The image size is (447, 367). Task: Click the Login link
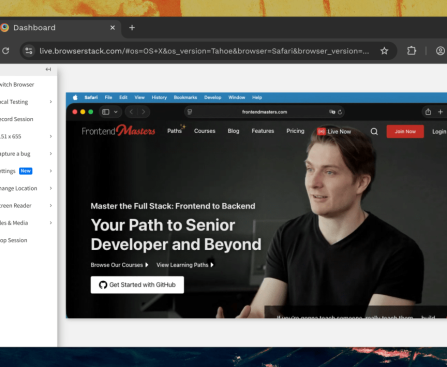pos(439,132)
